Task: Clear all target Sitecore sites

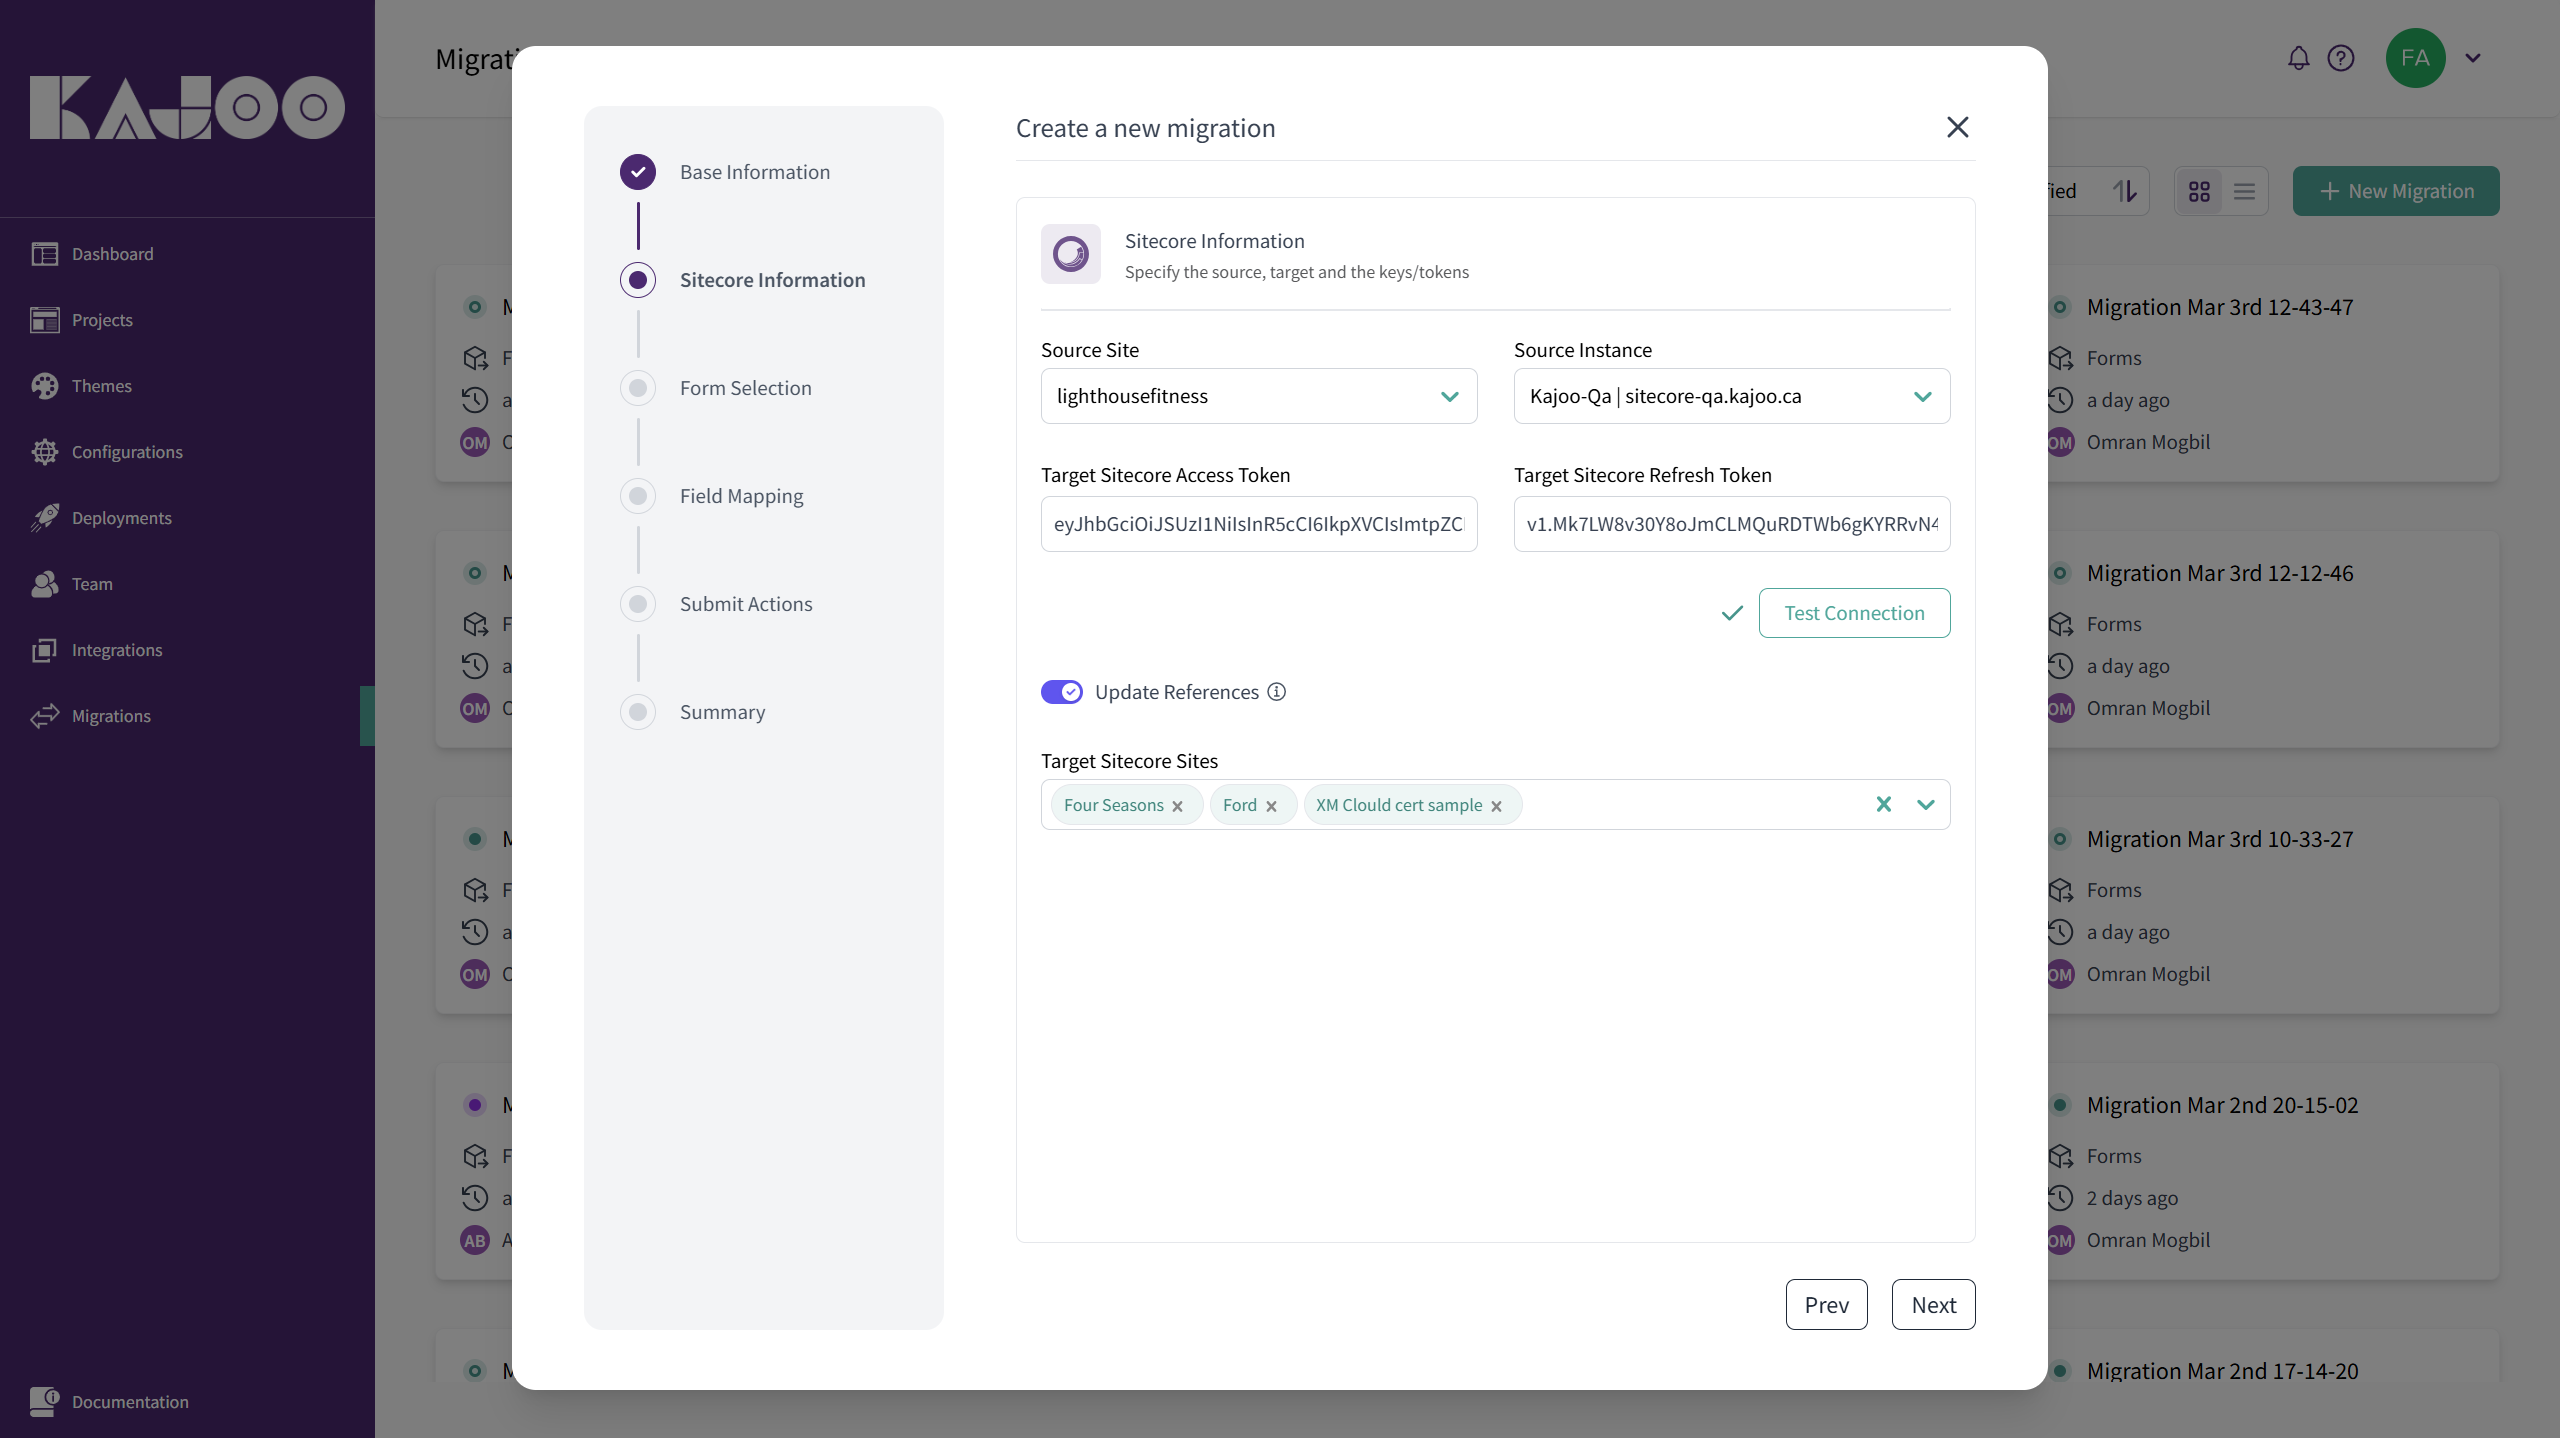Action: [1883, 804]
